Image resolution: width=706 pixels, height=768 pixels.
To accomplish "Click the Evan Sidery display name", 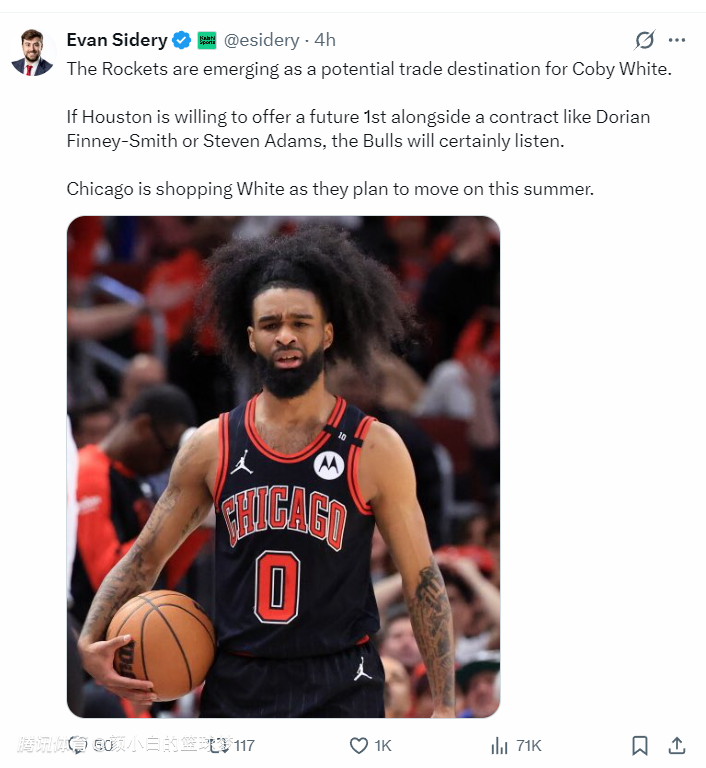I will [117, 40].
